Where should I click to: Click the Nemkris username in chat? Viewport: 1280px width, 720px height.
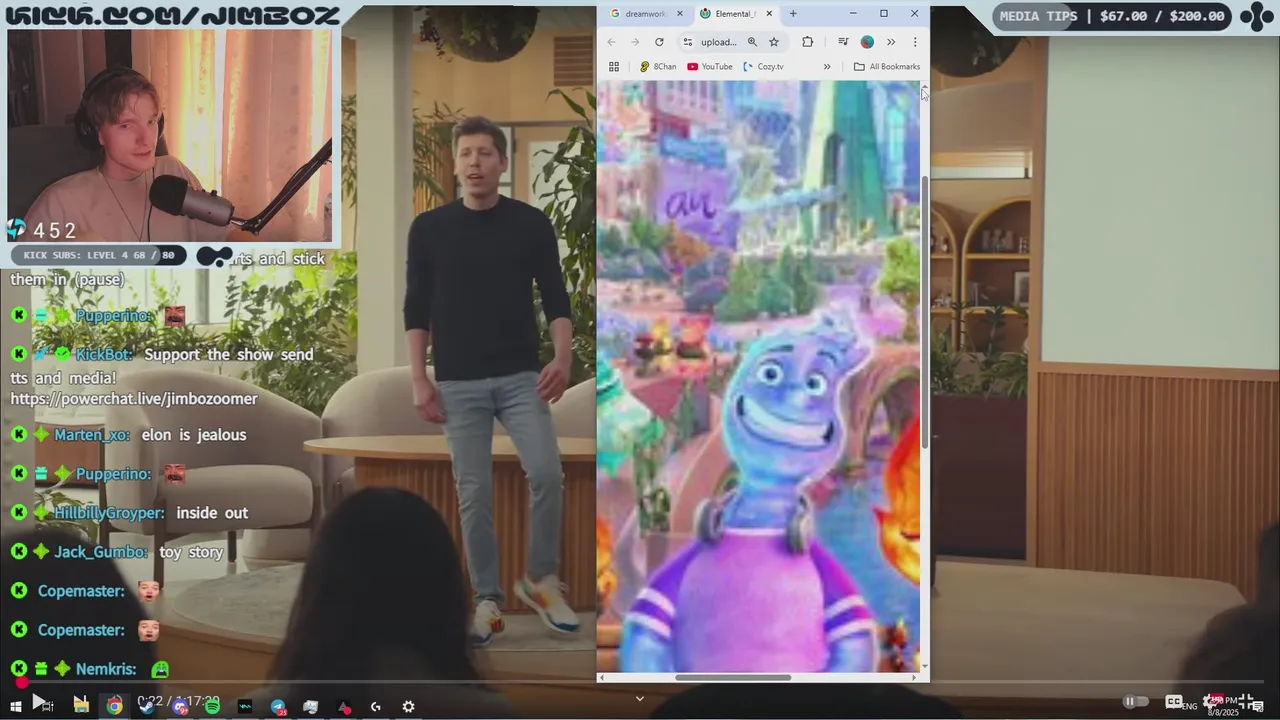[105, 669]
